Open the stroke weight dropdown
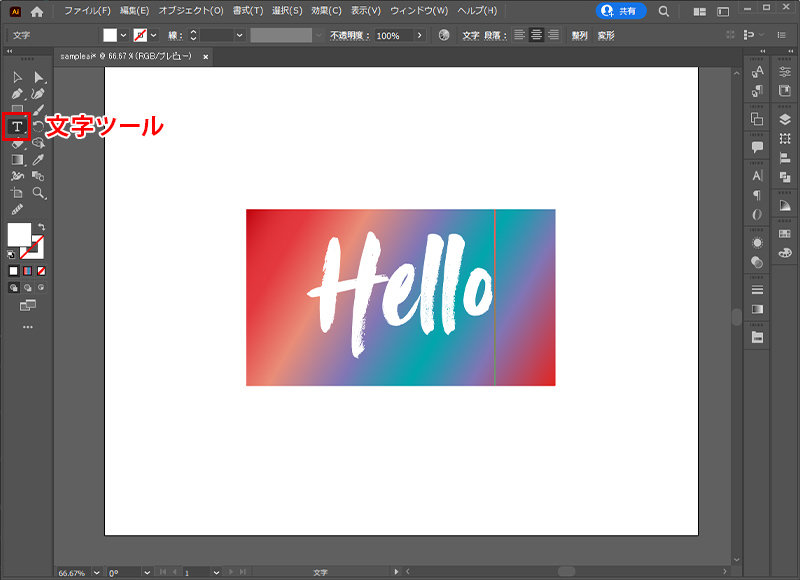800x580 pixels. [237, 33]
